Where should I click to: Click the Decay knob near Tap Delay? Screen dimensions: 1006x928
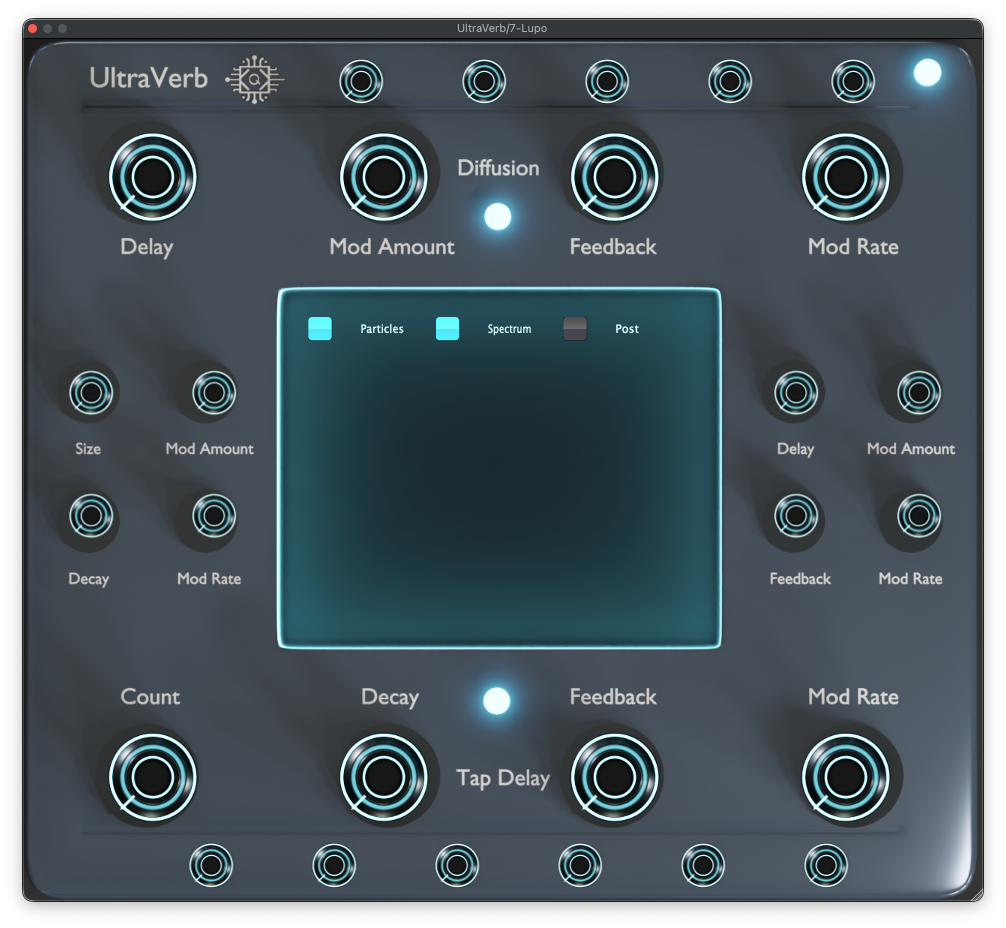[x=386, y=776]
